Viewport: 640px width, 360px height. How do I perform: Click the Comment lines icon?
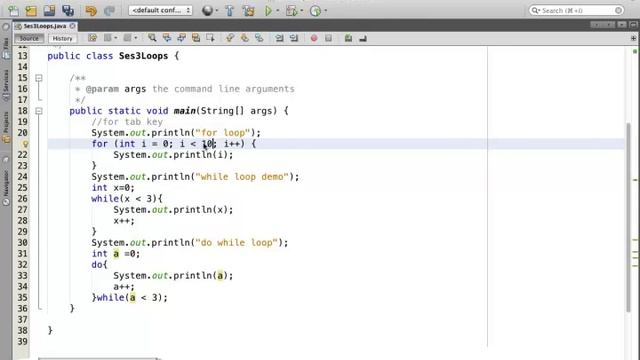click(x=348, y=38)
